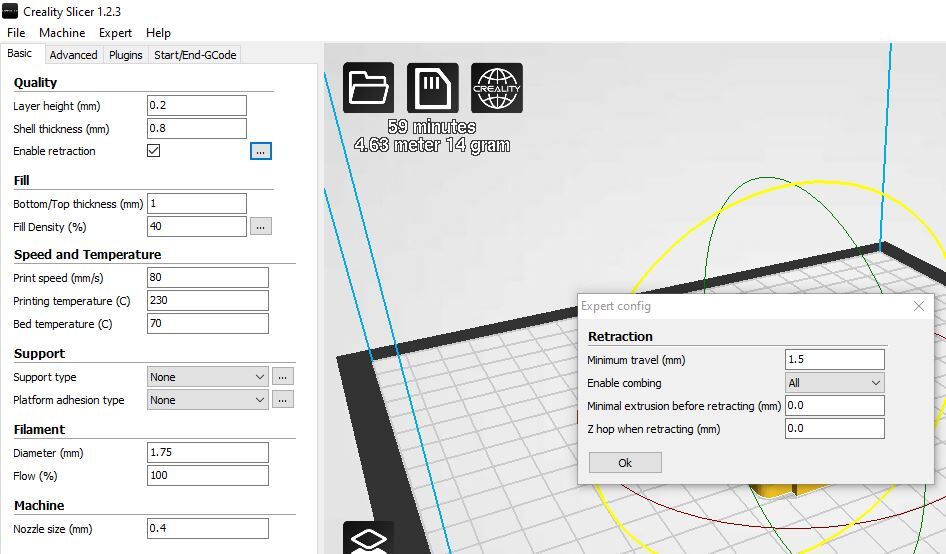Click the Expert config dialog title
This screenshot has height=554, width=946.
(x=615, y=306)
